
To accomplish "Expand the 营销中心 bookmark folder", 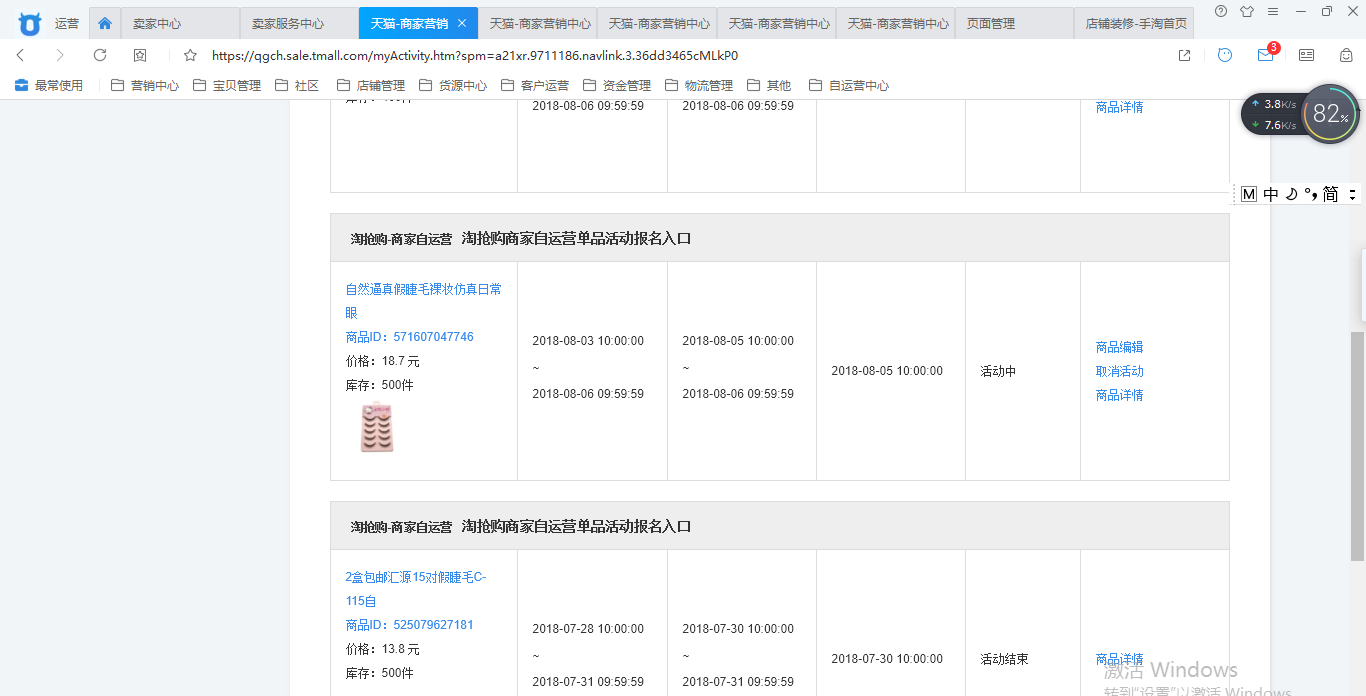I will coord(145,86).
